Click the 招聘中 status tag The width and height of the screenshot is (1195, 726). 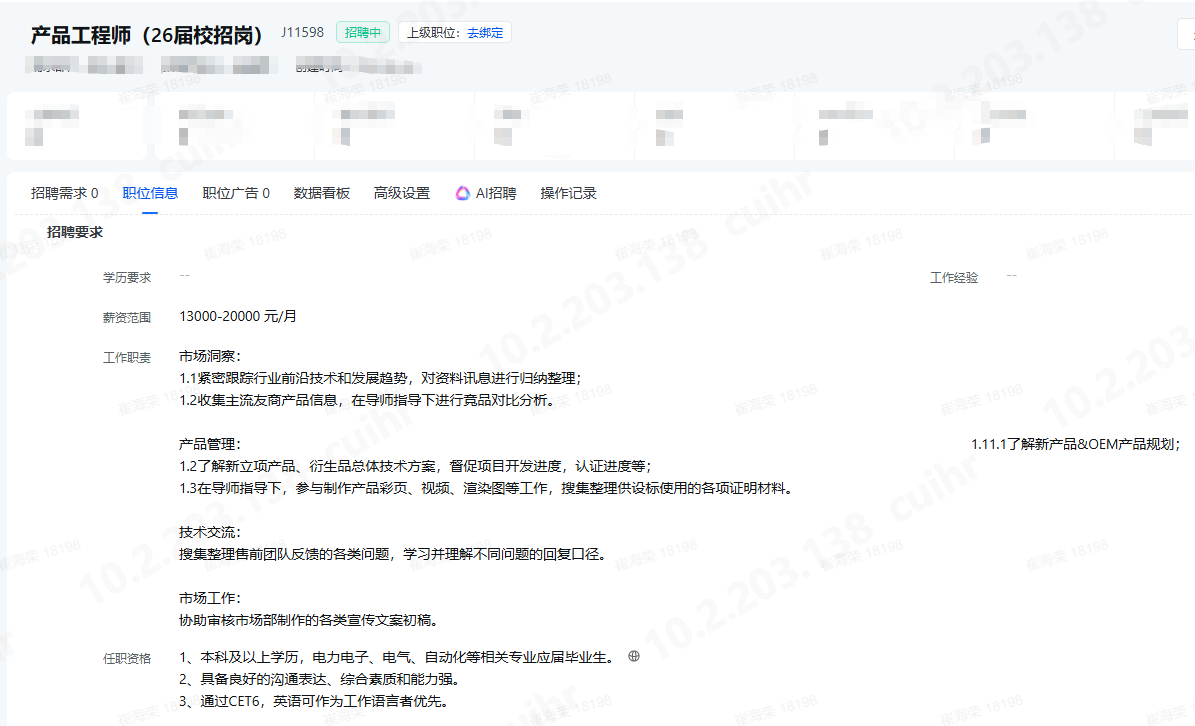point(363,33)
